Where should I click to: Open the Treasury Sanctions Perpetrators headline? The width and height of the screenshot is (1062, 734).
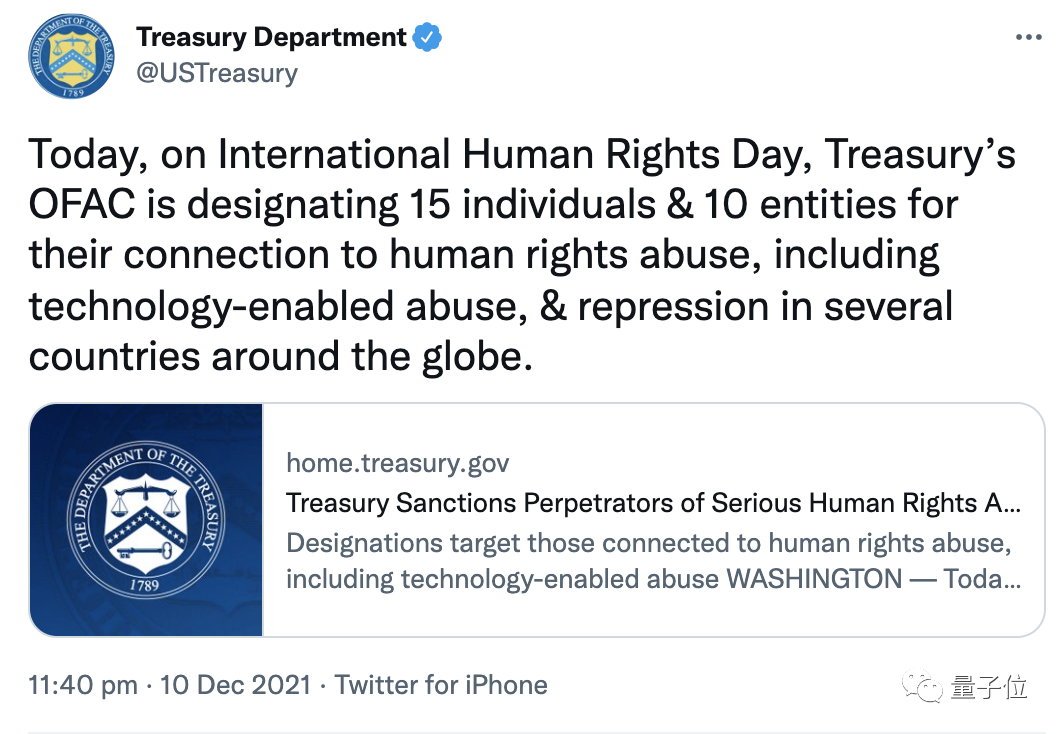(x=653, y=502)
